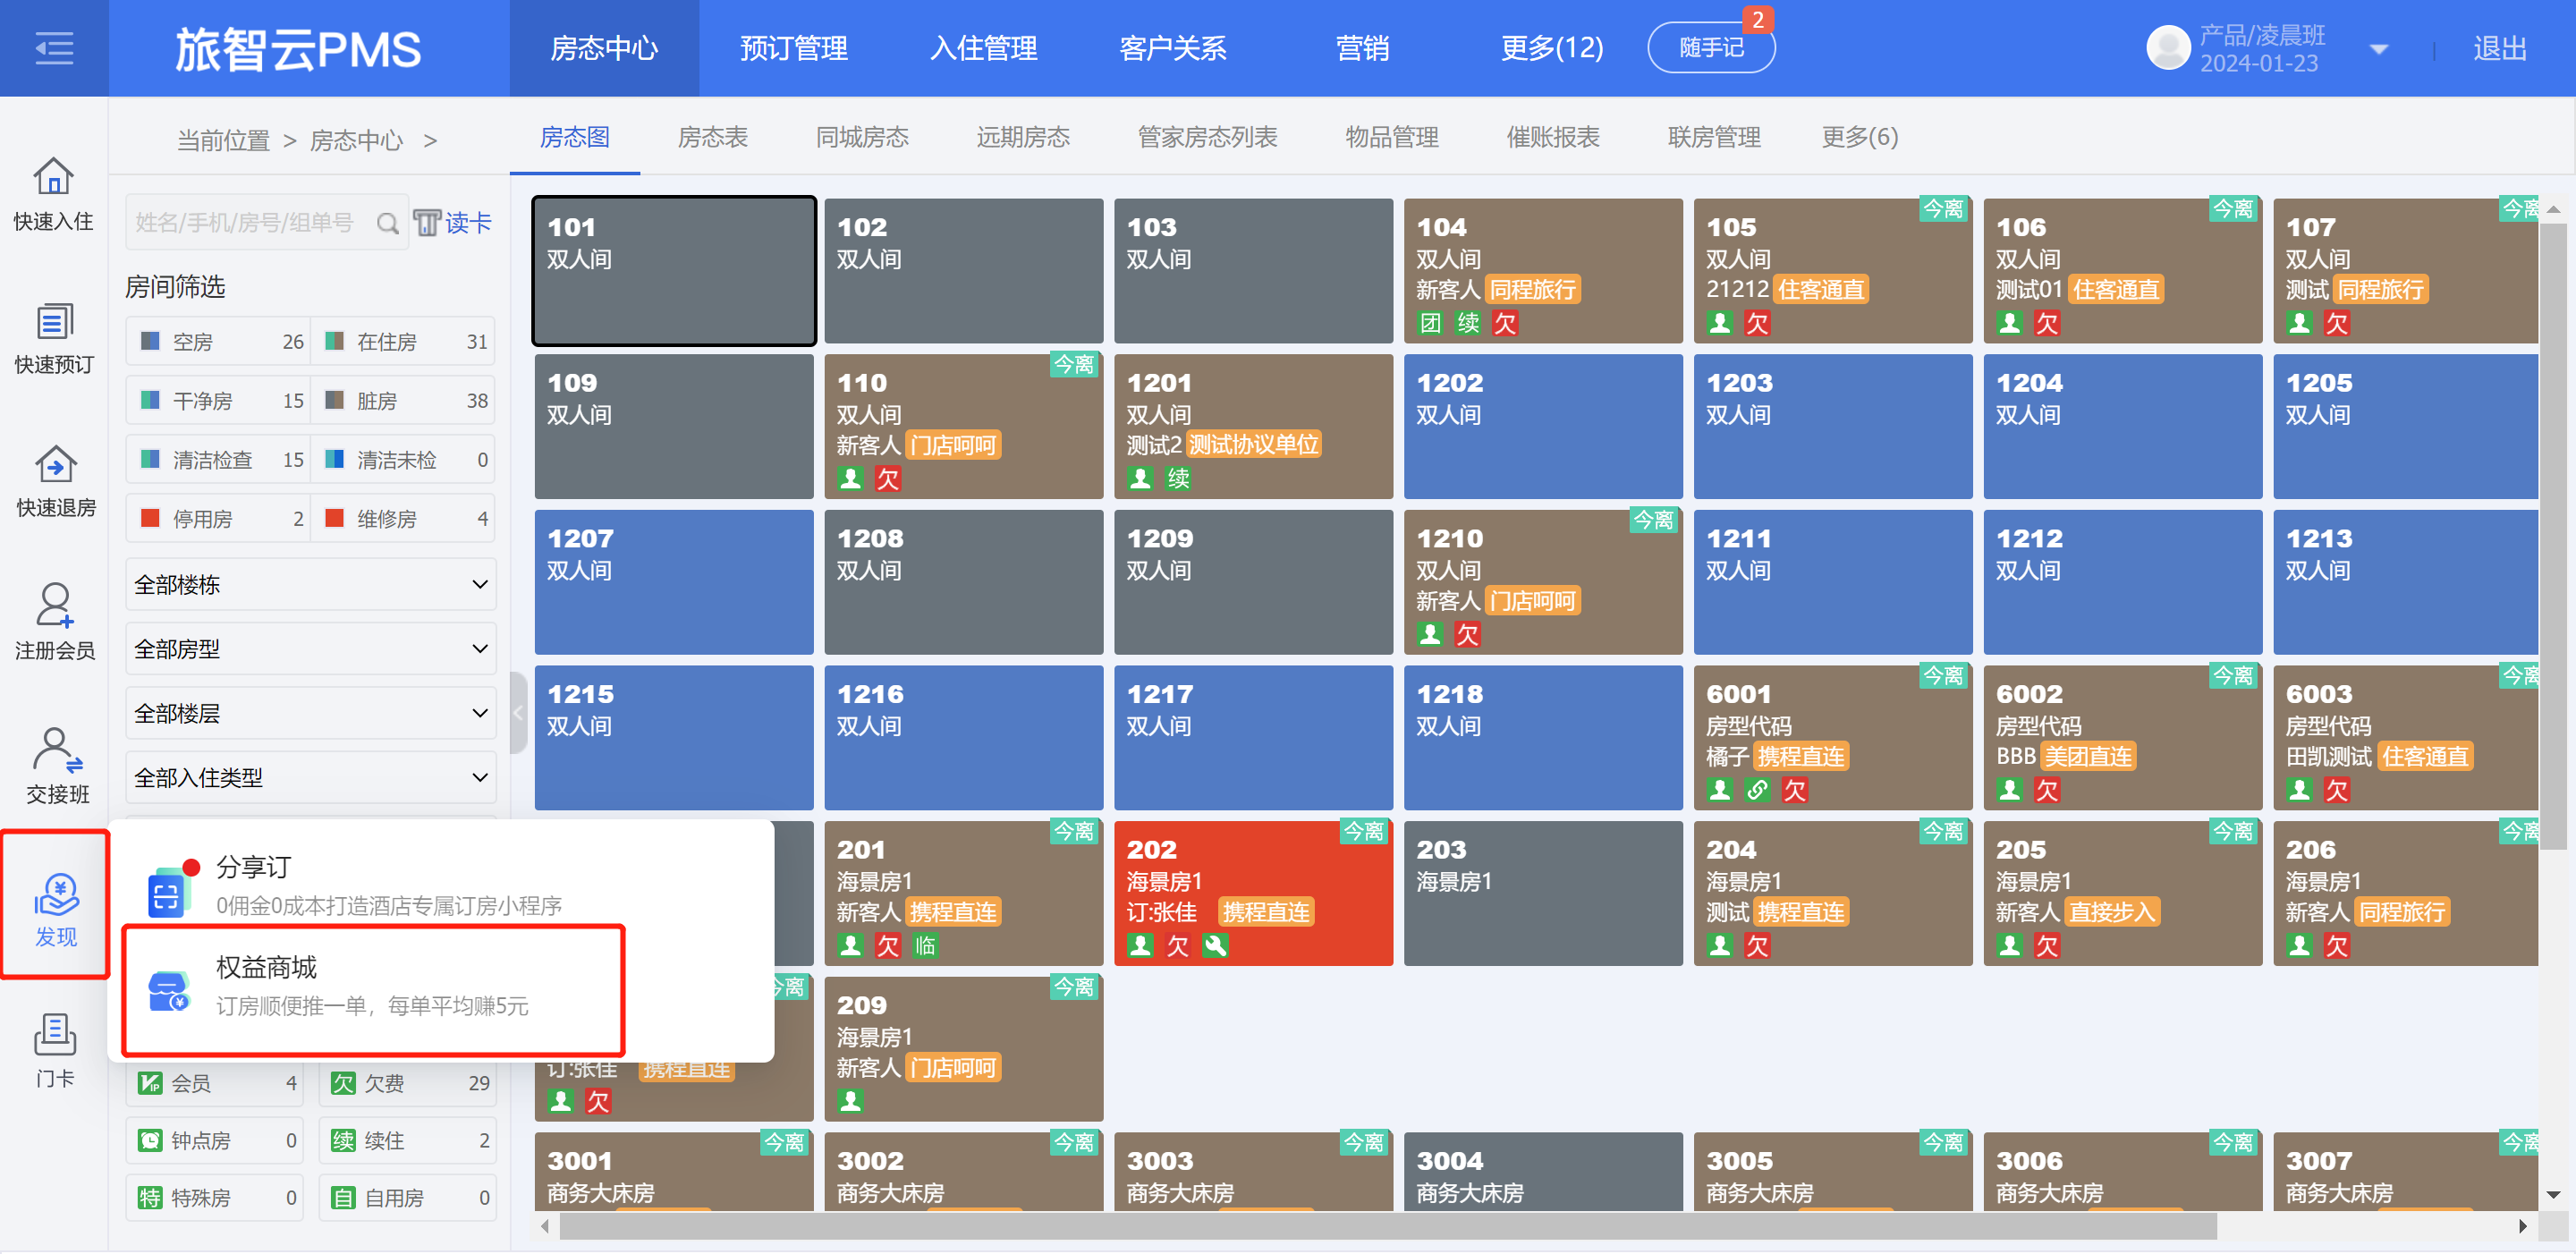2576x1254 pixels.
Task: Toggle the 欠费 arrears filter
Action: tap(407, 1083)
